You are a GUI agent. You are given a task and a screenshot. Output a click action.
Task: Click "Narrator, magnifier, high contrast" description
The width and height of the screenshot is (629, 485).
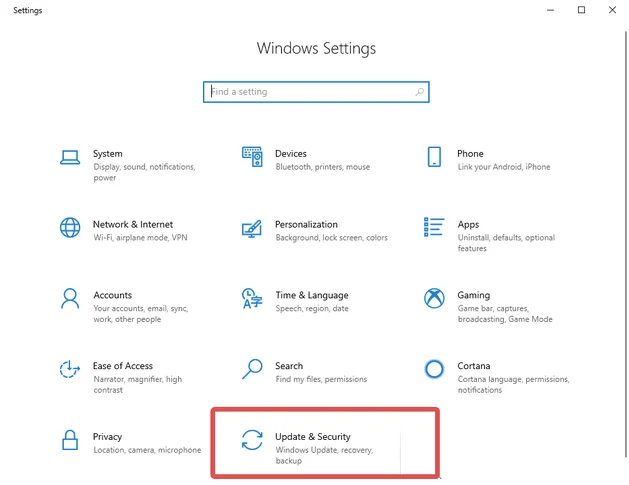click(138, 384)
